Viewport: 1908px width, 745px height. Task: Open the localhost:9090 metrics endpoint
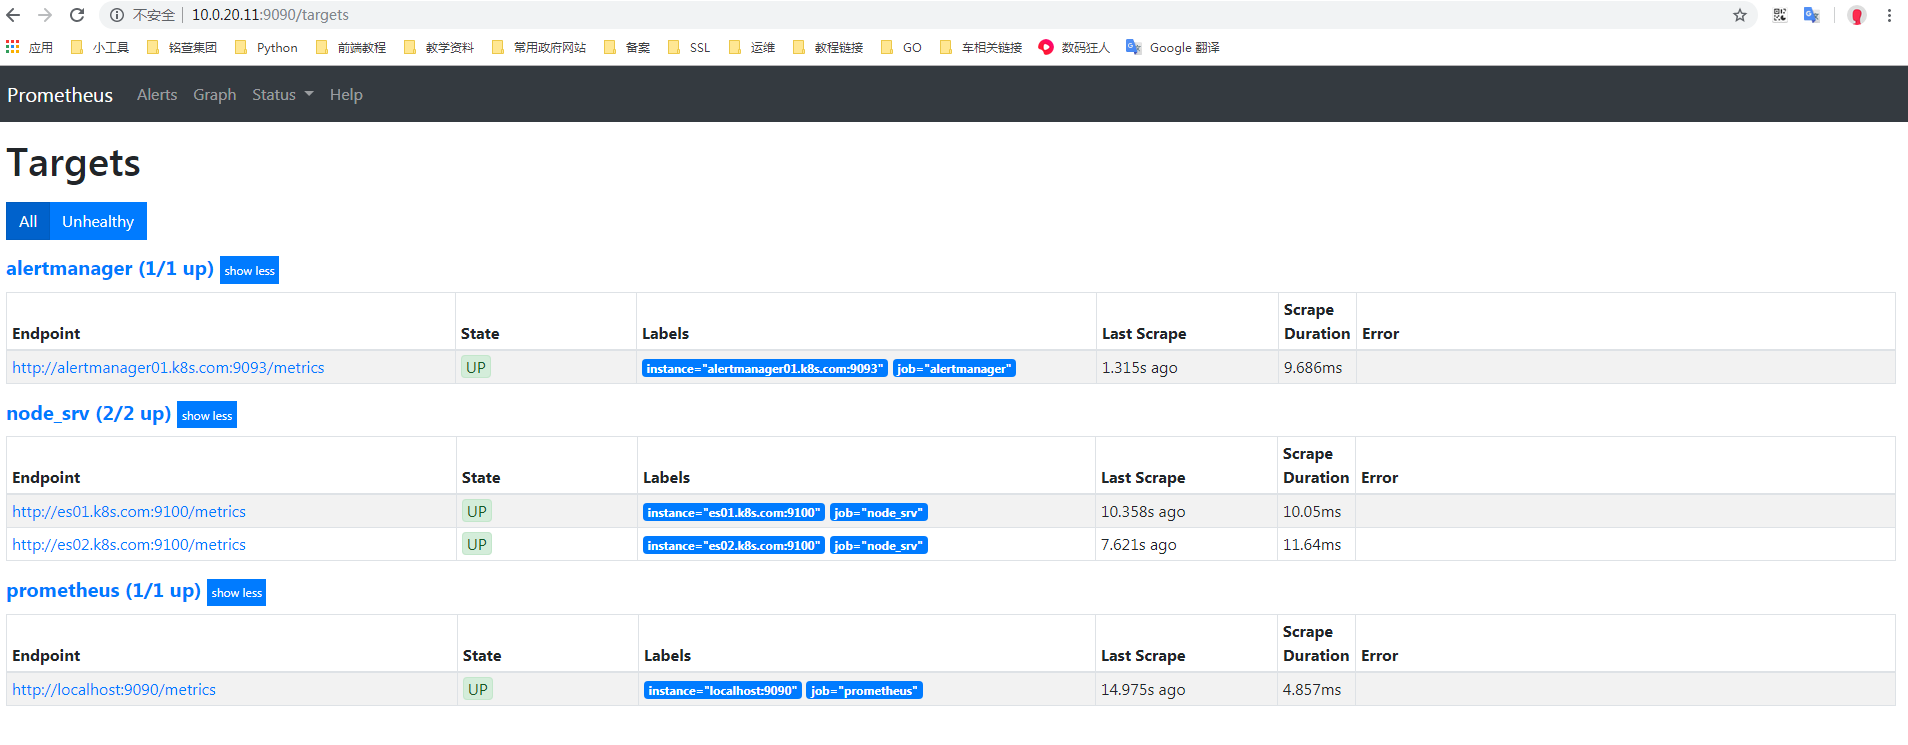[114, 690]
